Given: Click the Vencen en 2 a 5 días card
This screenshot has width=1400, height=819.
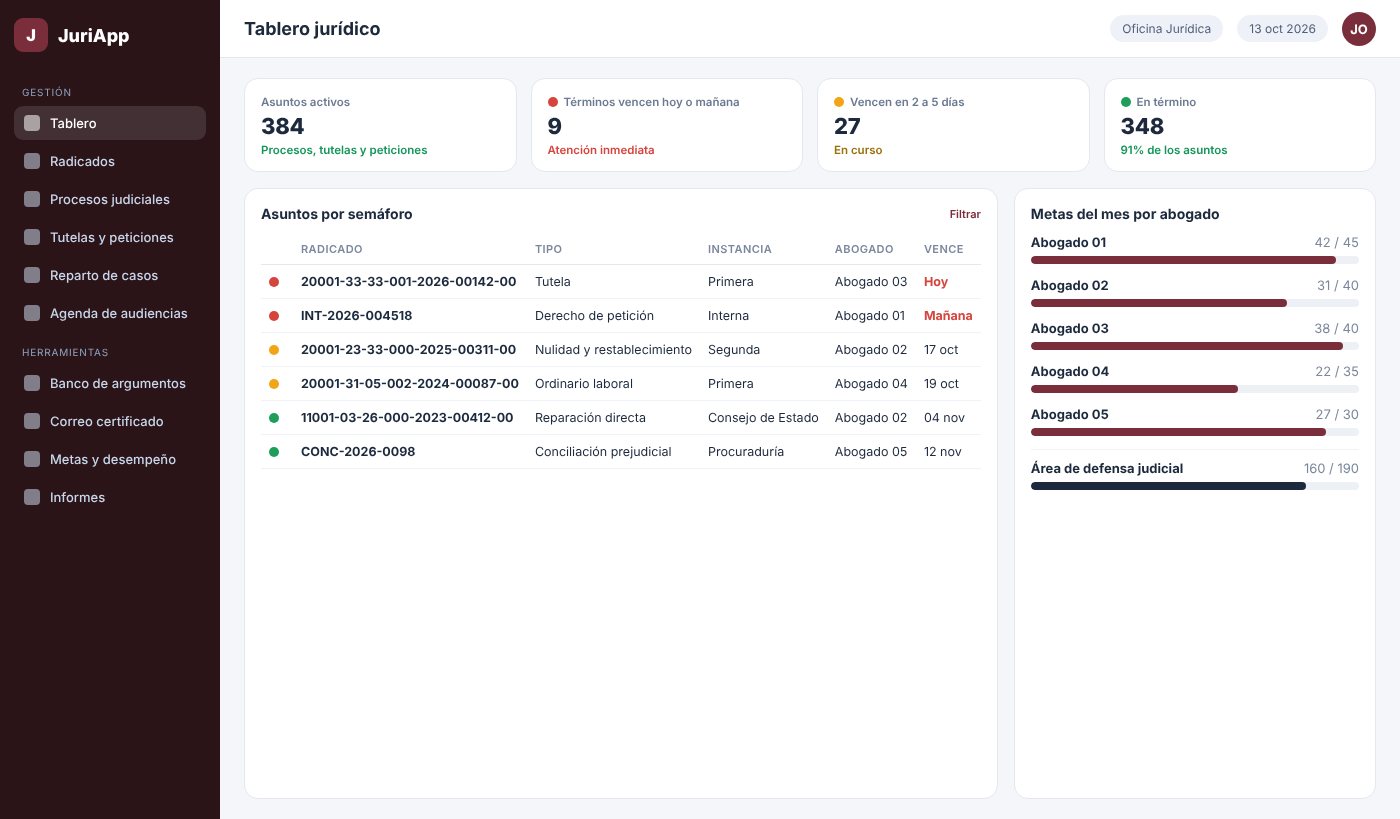Looking at the screenshot, I should point(953,125).
